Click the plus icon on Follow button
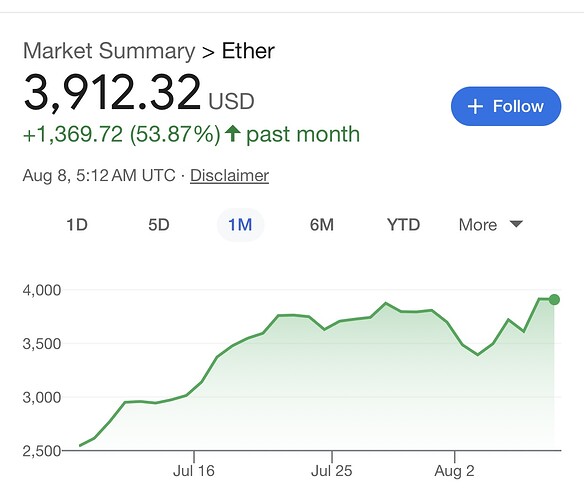Viewport: 584px width, 500px height. click(x=475, y=107)
